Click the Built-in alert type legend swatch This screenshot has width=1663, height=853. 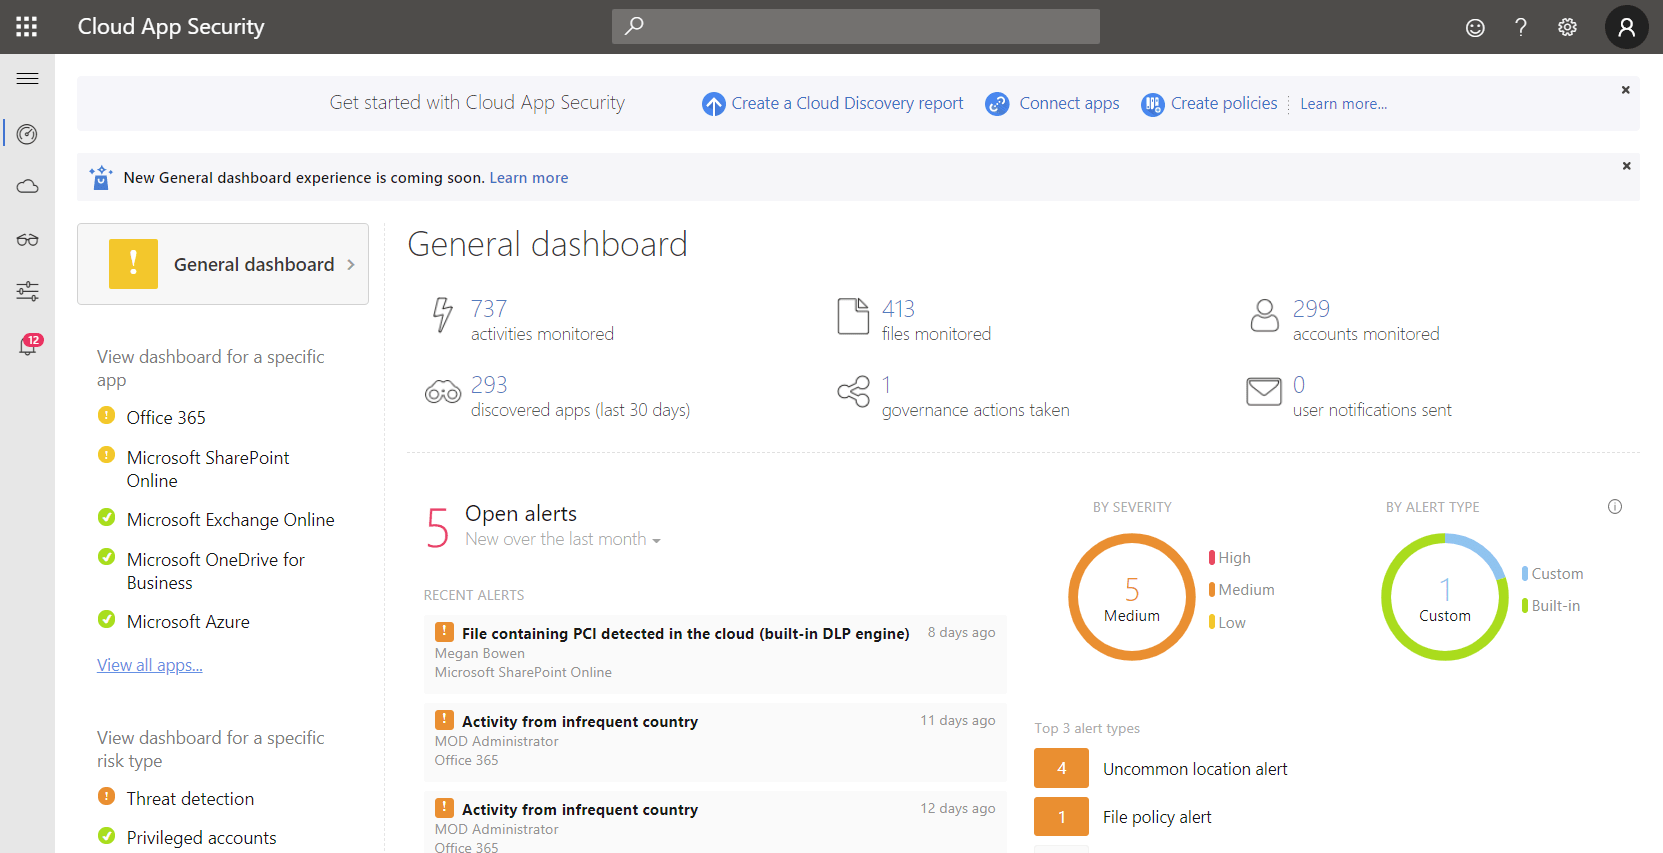click(x=1525, y=606)
